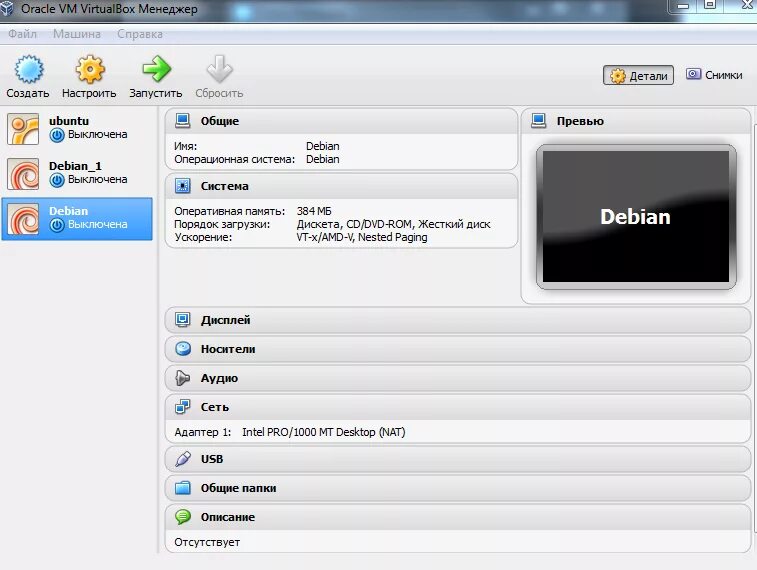Screen dimensions: 757x570
Task: Click the Debian preview thumbnail
Action: [x=636, y=217]
